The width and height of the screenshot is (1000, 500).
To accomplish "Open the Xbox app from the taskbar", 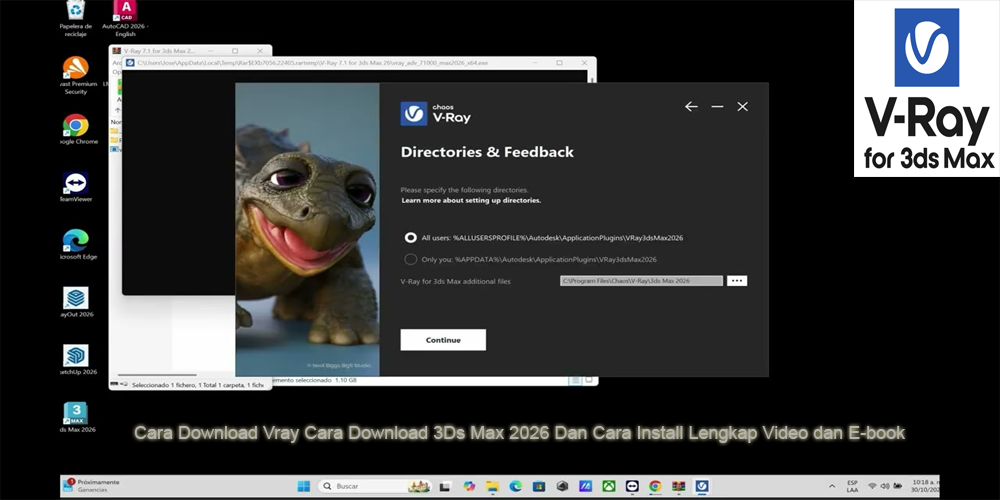I will (608, 486).
